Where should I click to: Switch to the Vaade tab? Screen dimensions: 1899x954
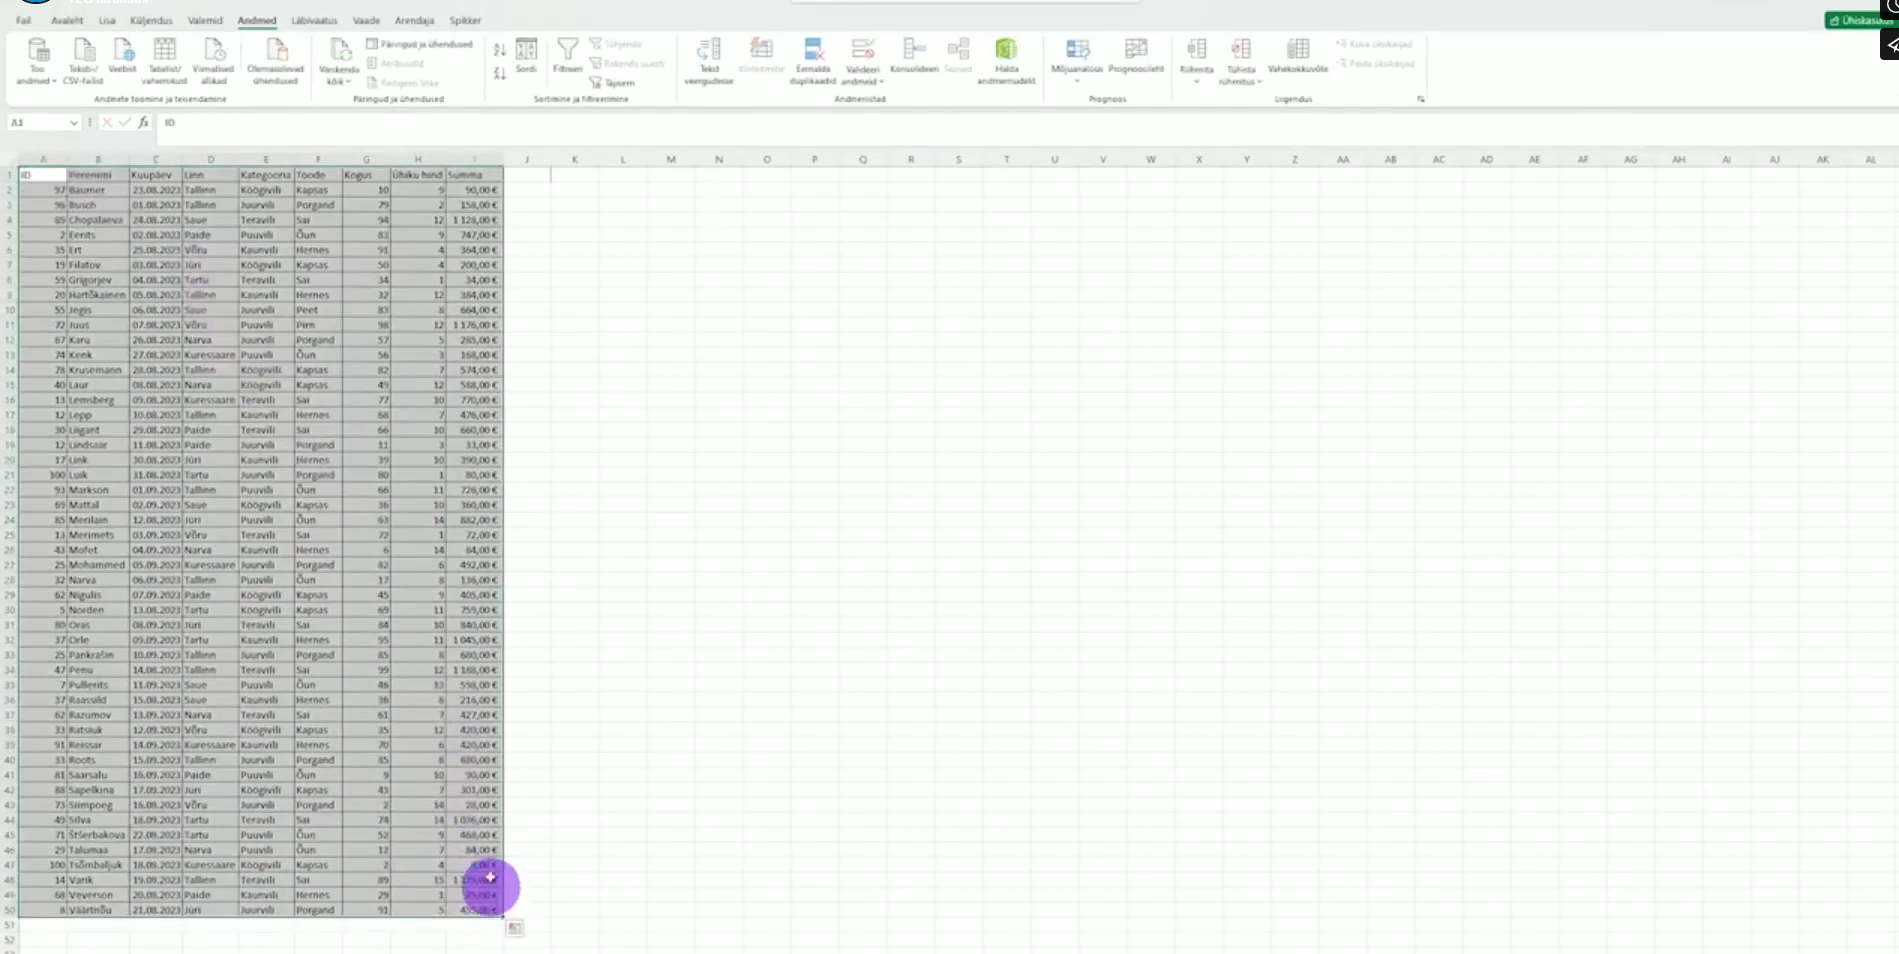366,20
